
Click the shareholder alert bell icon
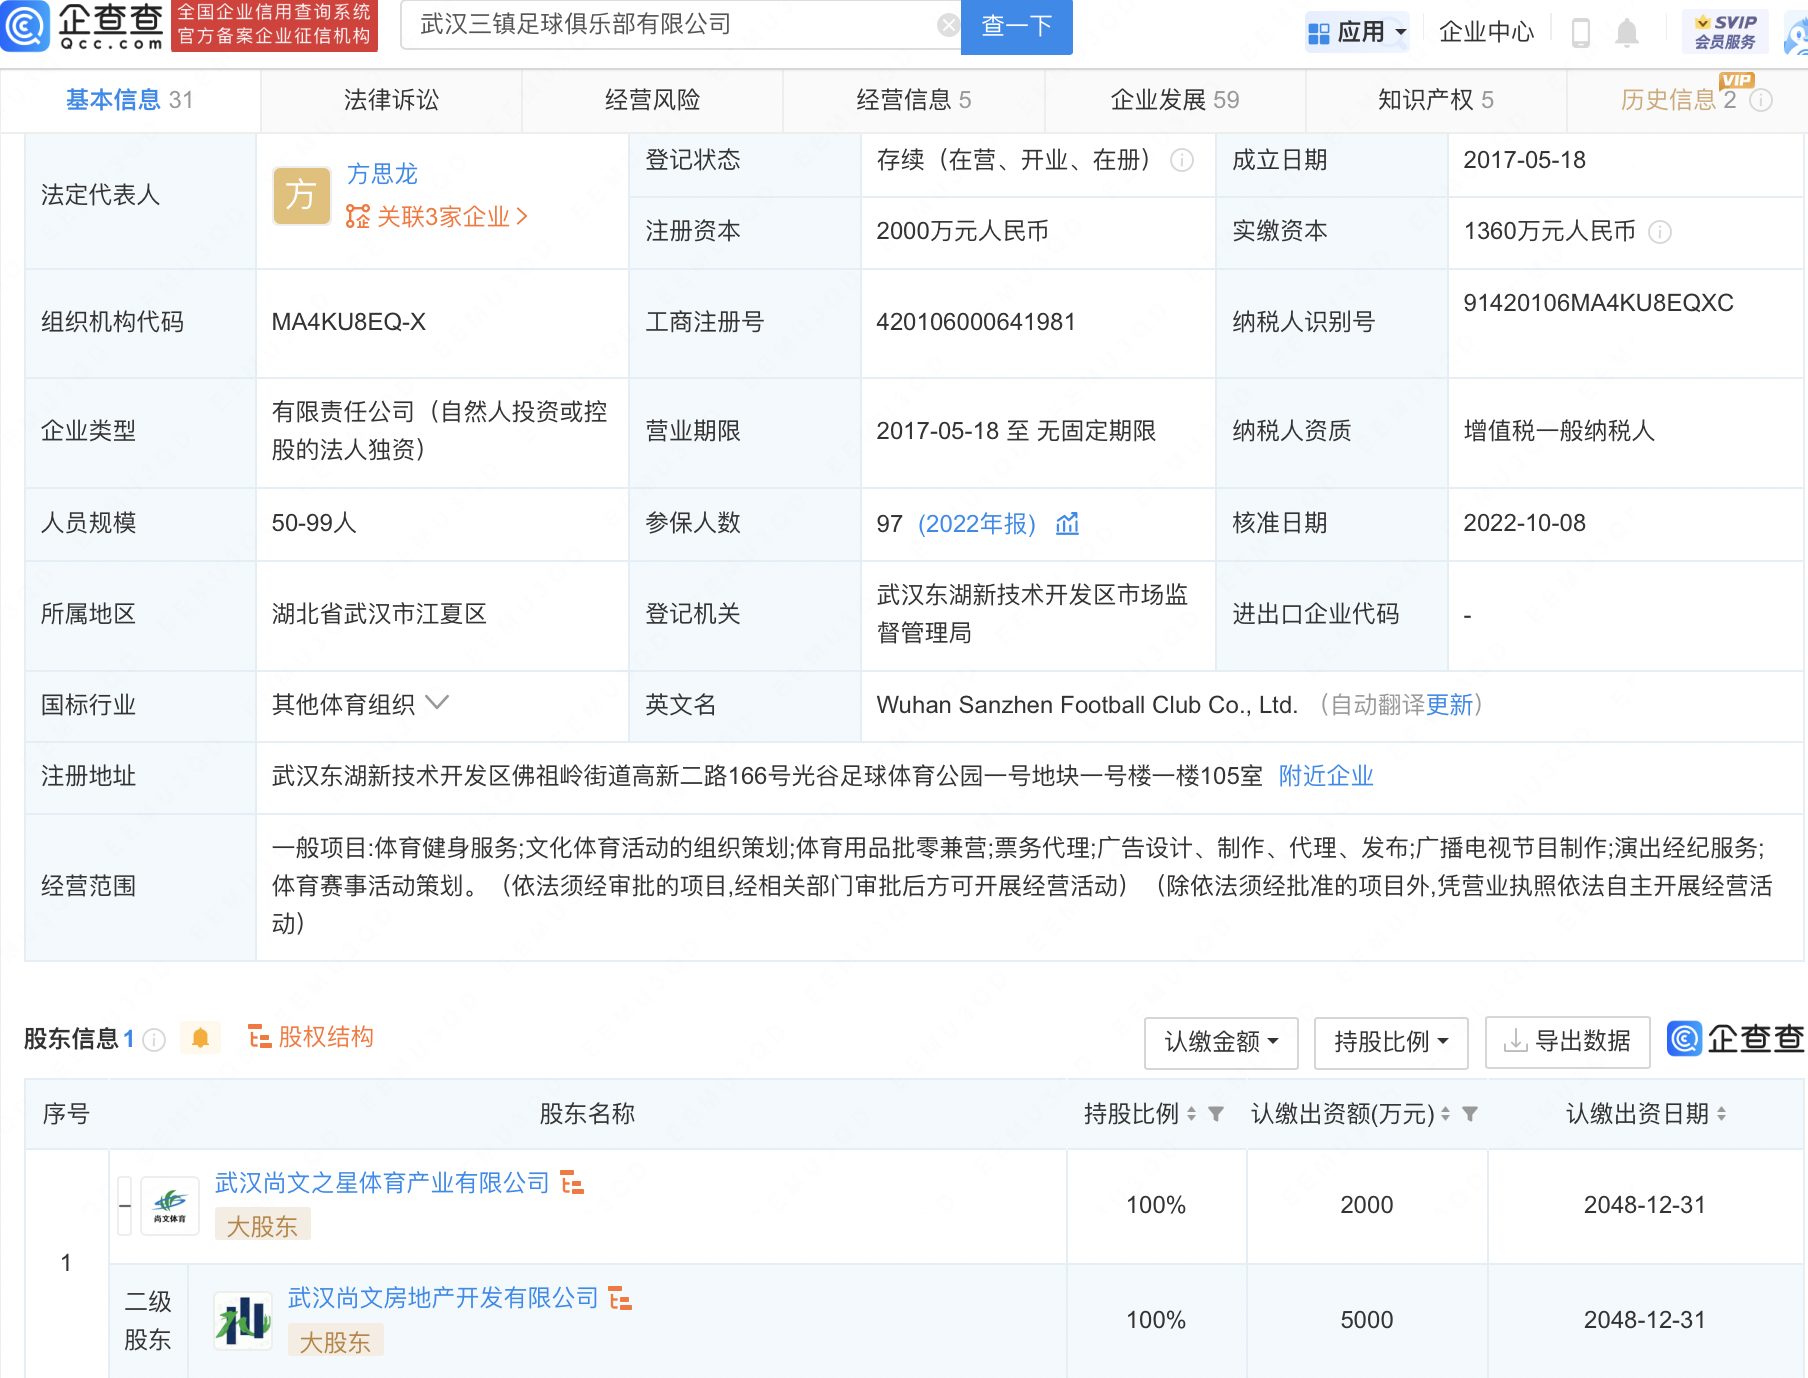(200, 1038)
